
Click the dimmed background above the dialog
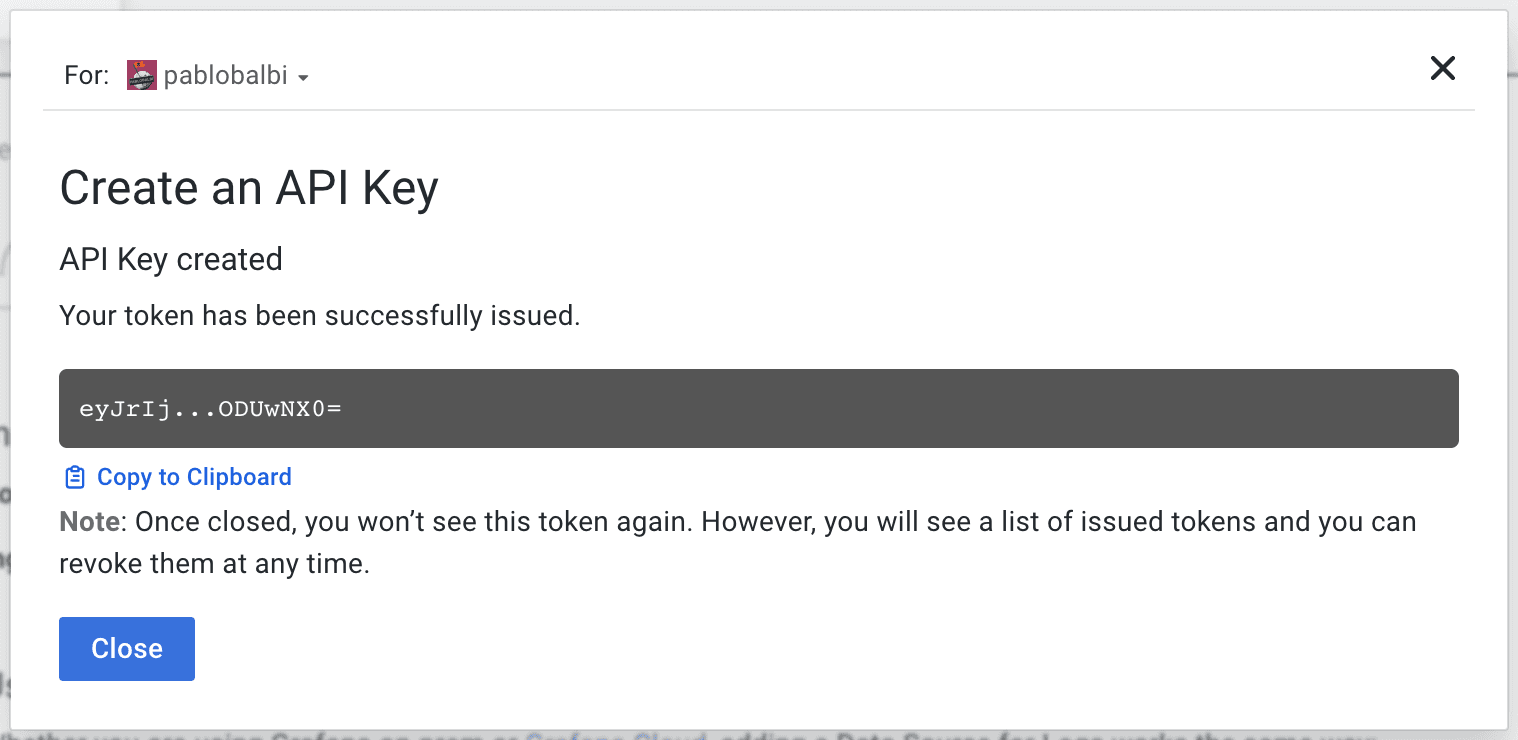[x=758, y=4]
